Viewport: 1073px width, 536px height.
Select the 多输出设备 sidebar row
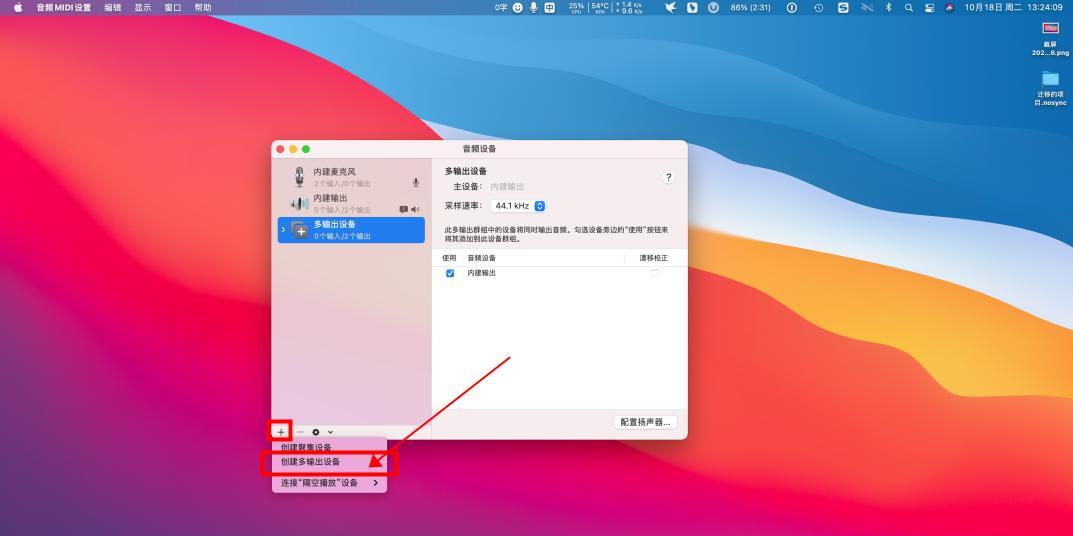point(351,230)
